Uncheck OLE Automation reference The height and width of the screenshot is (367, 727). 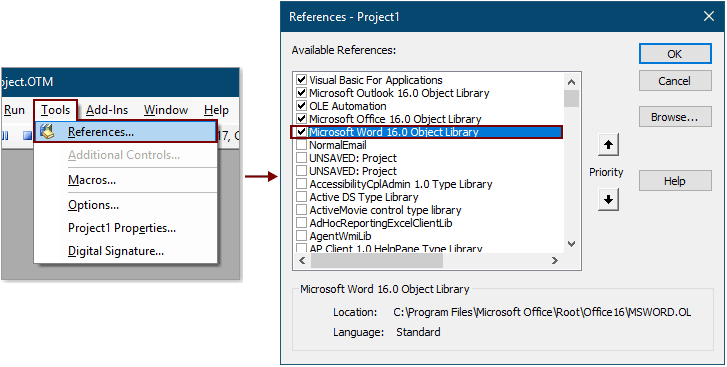coord(301,106)
